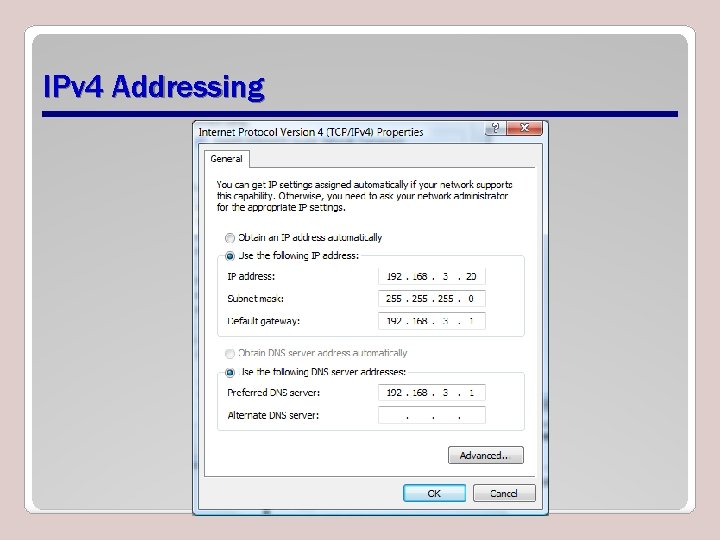Click the Alternate DNS server label
720x540 pixels.
point(273,416)
